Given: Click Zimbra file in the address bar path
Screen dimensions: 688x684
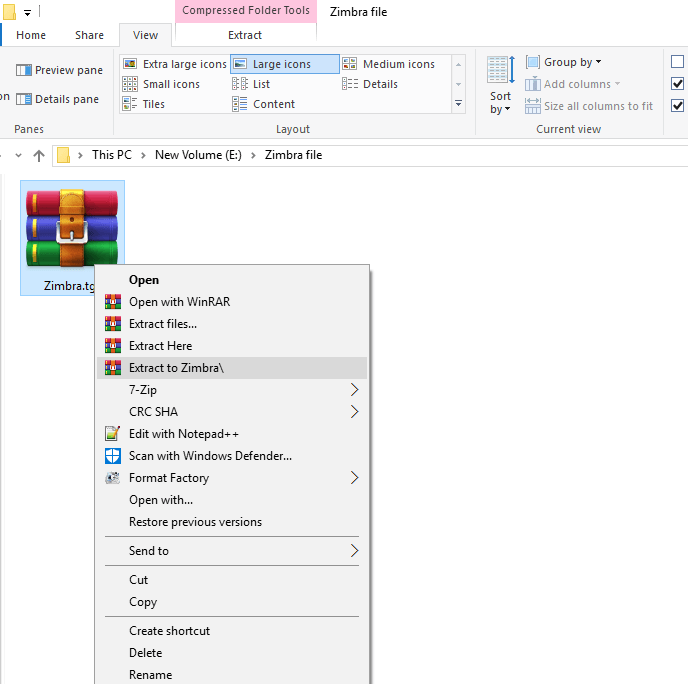Looking at the screenshot, I should tap(293, 155).
